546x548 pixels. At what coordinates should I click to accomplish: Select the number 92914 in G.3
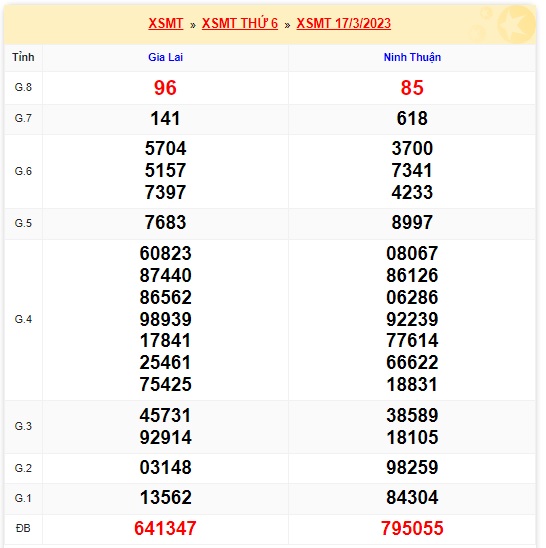(x=165, y=438)
